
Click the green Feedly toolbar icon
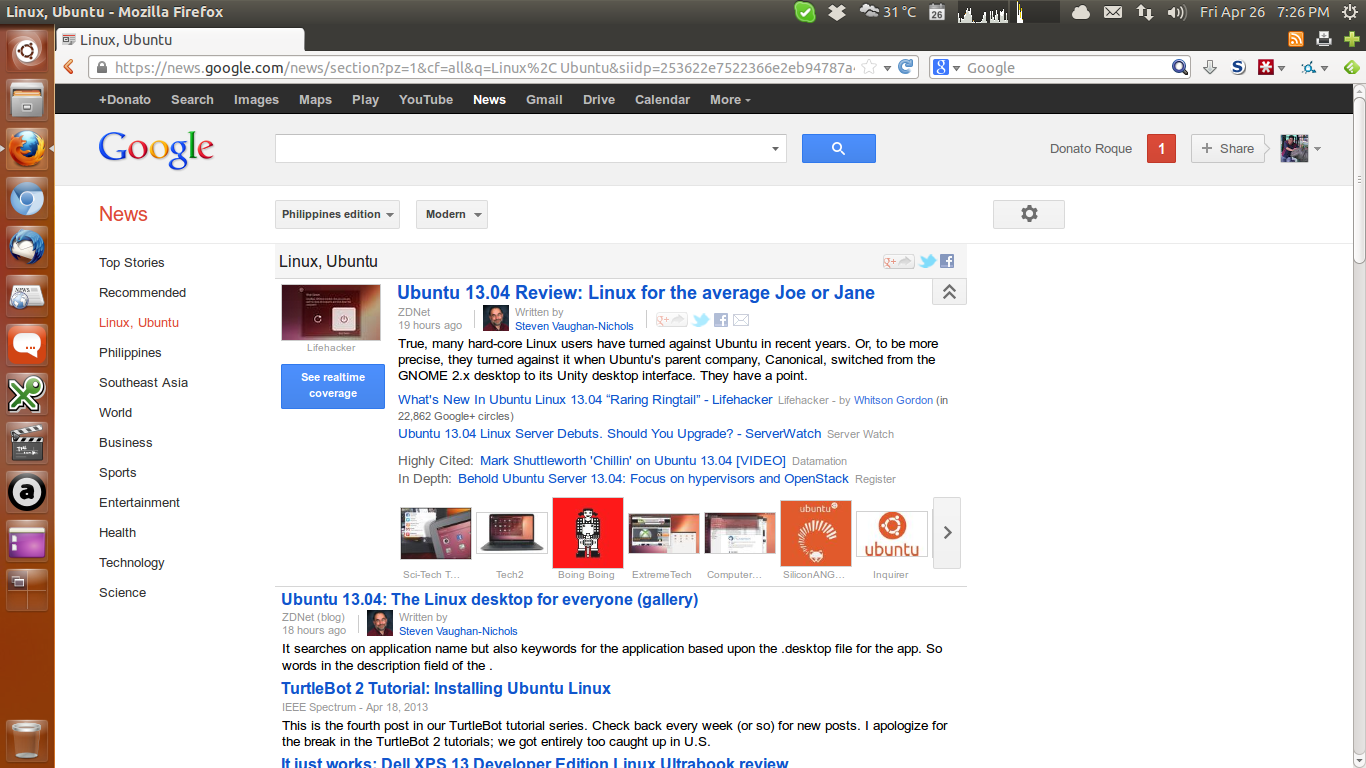pos(1351,67)
